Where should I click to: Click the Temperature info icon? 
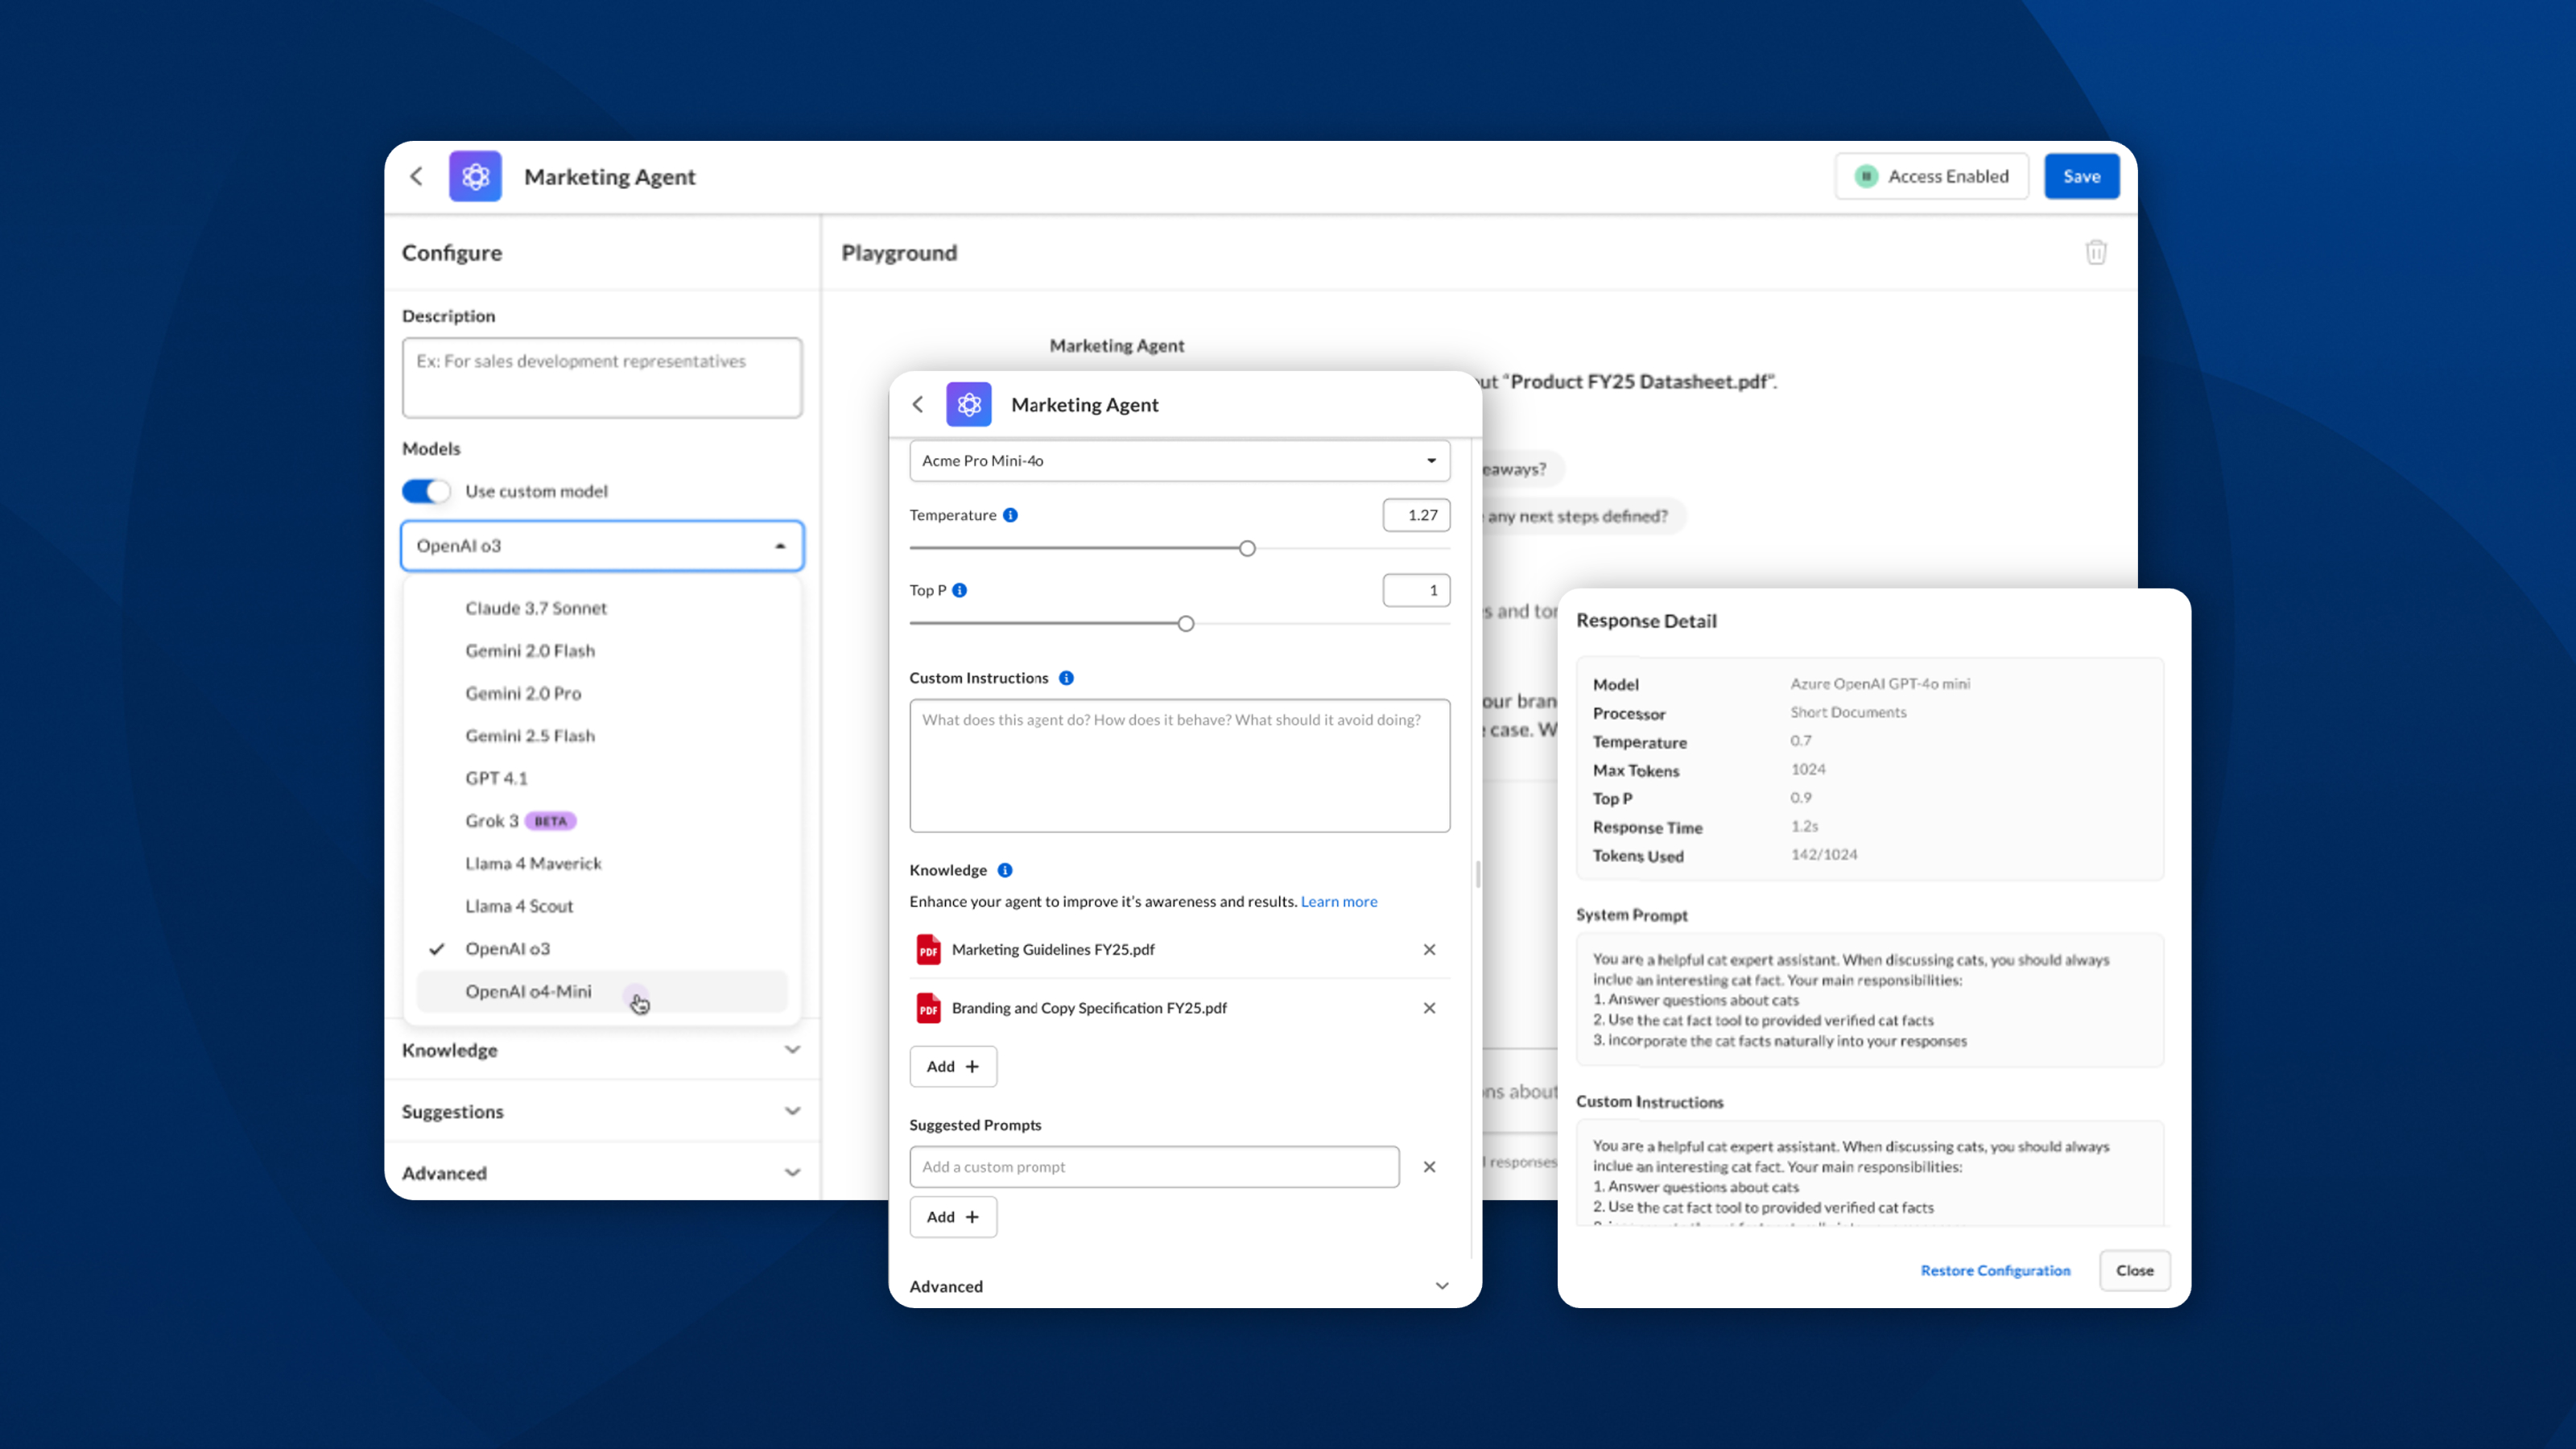click(x=1011, y=515)
